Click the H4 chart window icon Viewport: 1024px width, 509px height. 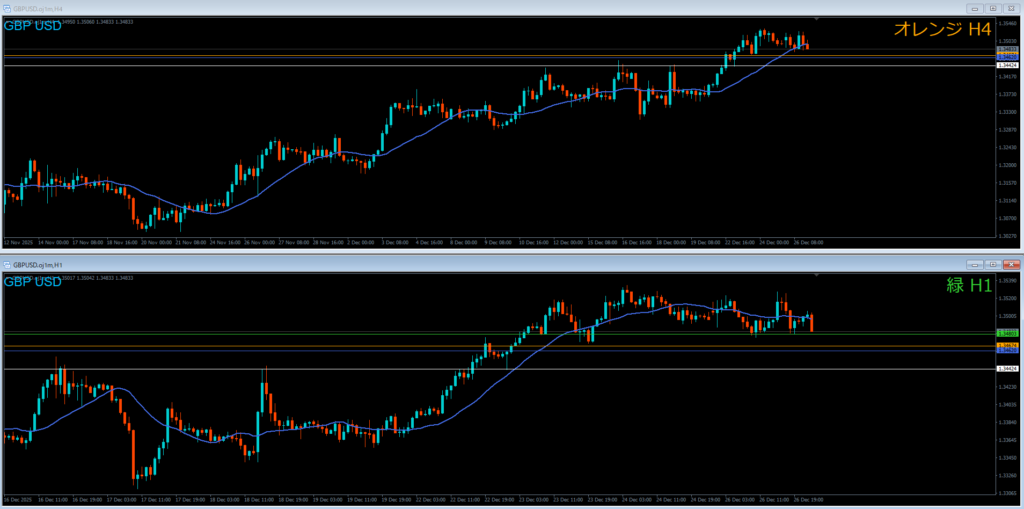(x=8, y=8)
